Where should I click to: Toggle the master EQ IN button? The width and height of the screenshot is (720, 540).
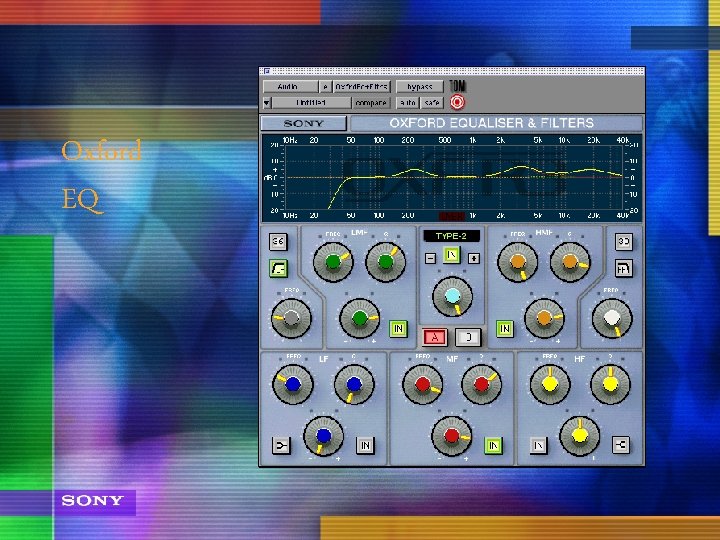click(x=452, y=255)
